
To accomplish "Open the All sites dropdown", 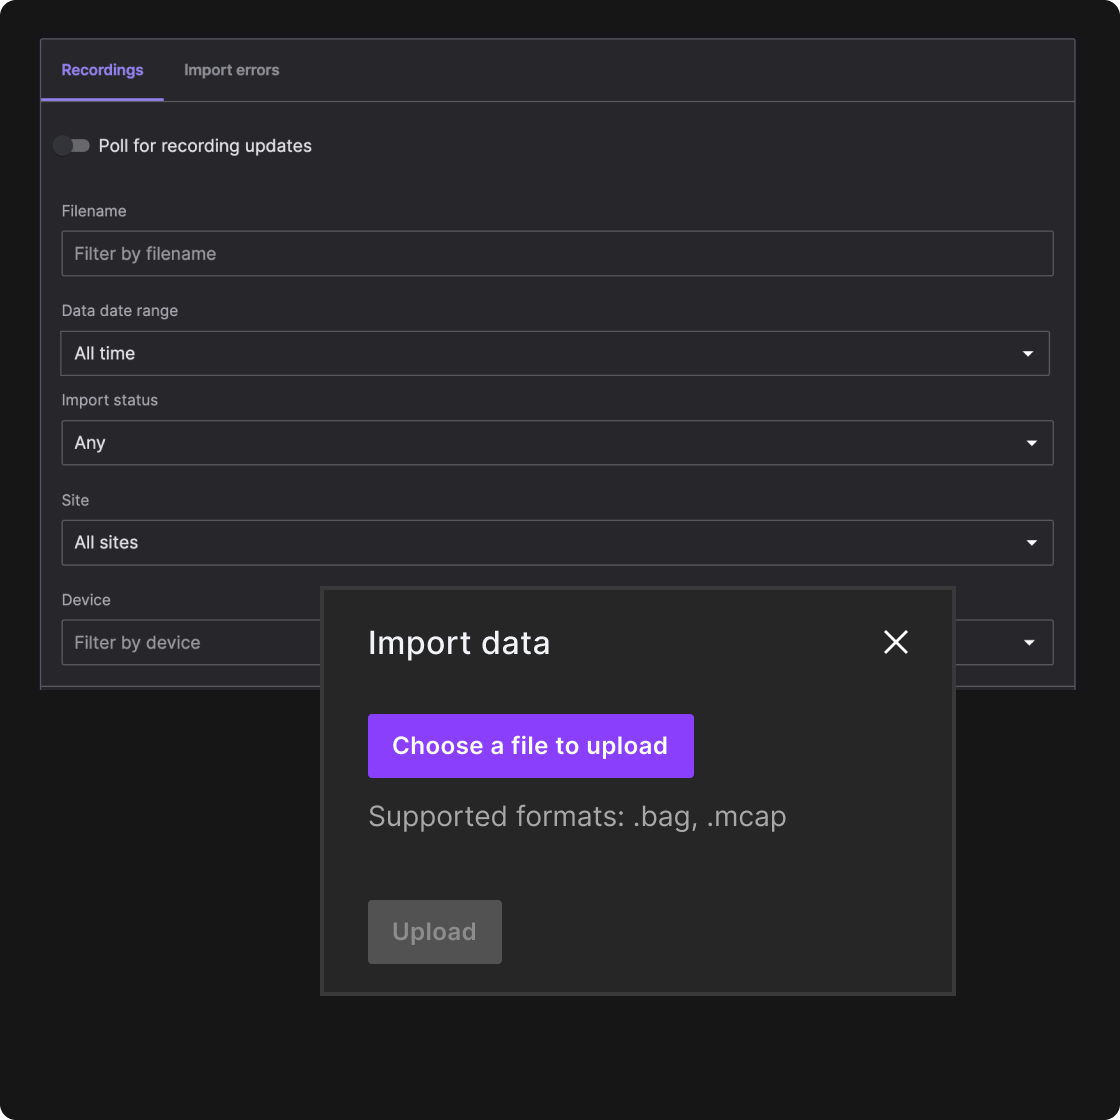I will tap(556, 542).
